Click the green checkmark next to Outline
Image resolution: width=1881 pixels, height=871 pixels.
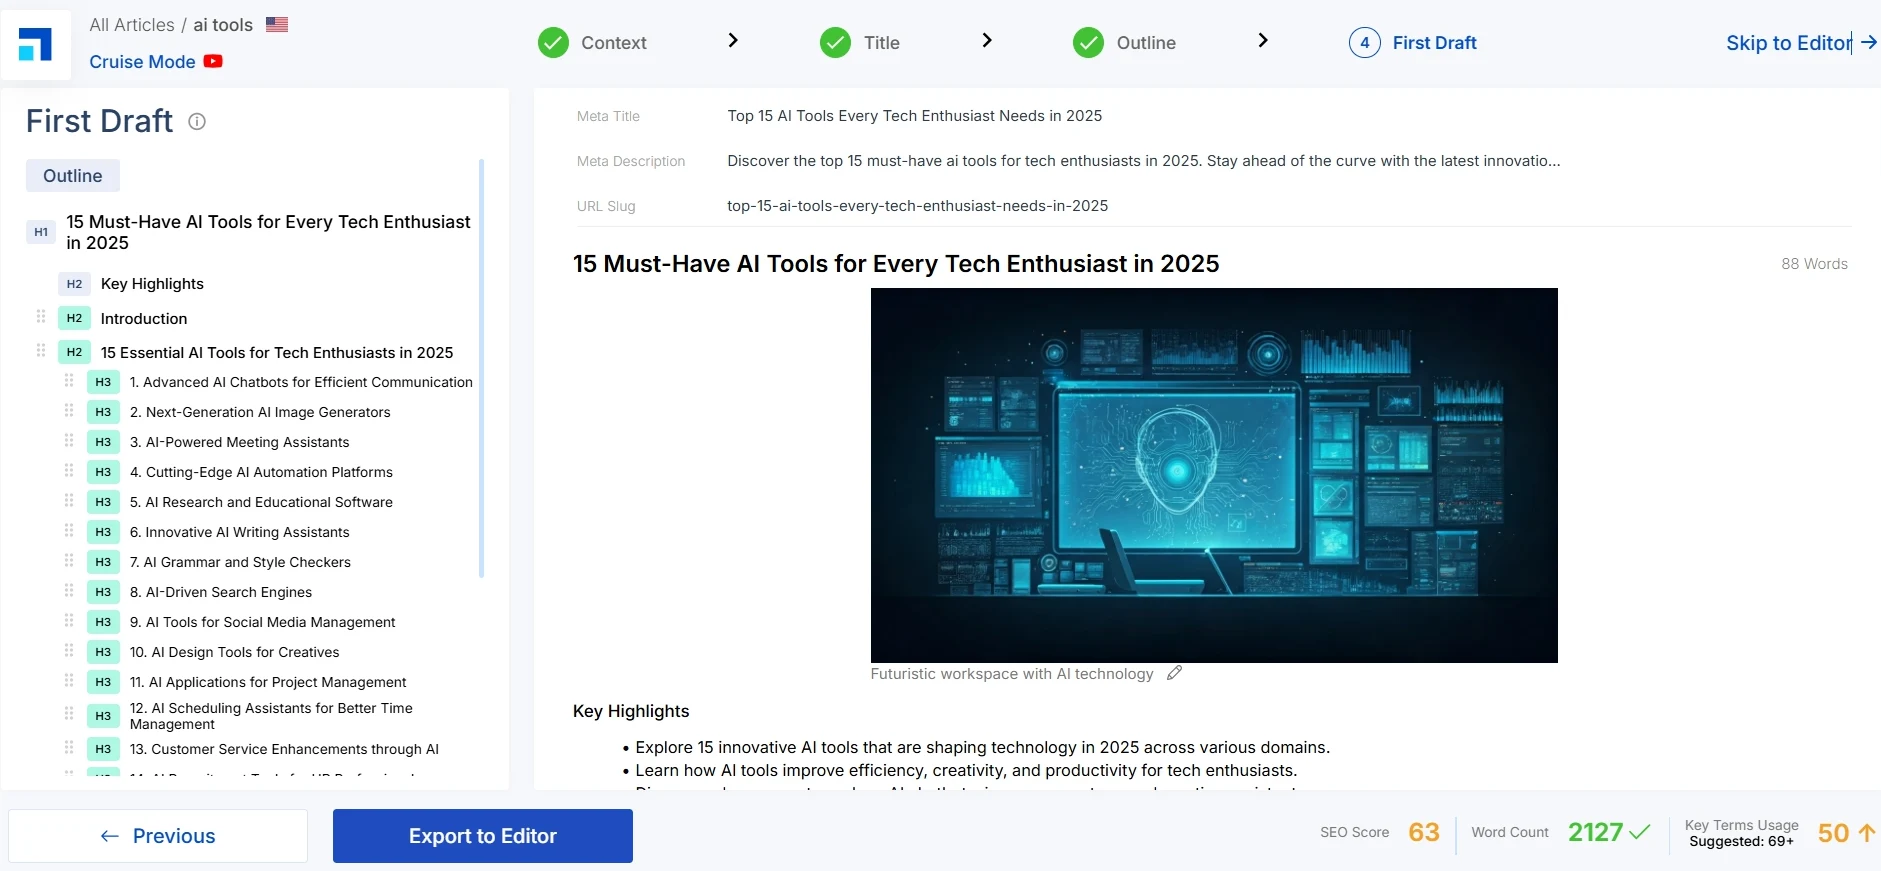pyautogui.click(x=1088, y=43)
